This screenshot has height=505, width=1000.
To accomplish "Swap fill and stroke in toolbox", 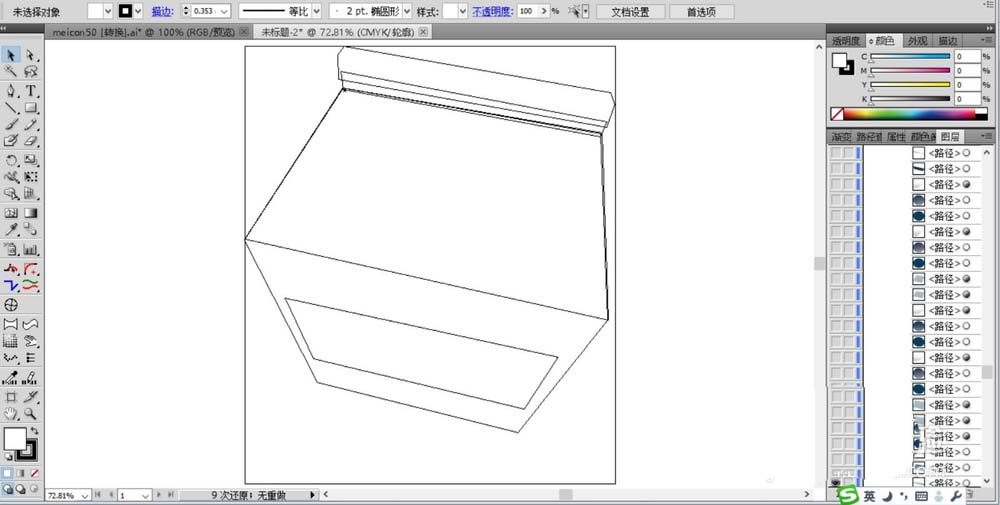I will [x=34, y=432].
